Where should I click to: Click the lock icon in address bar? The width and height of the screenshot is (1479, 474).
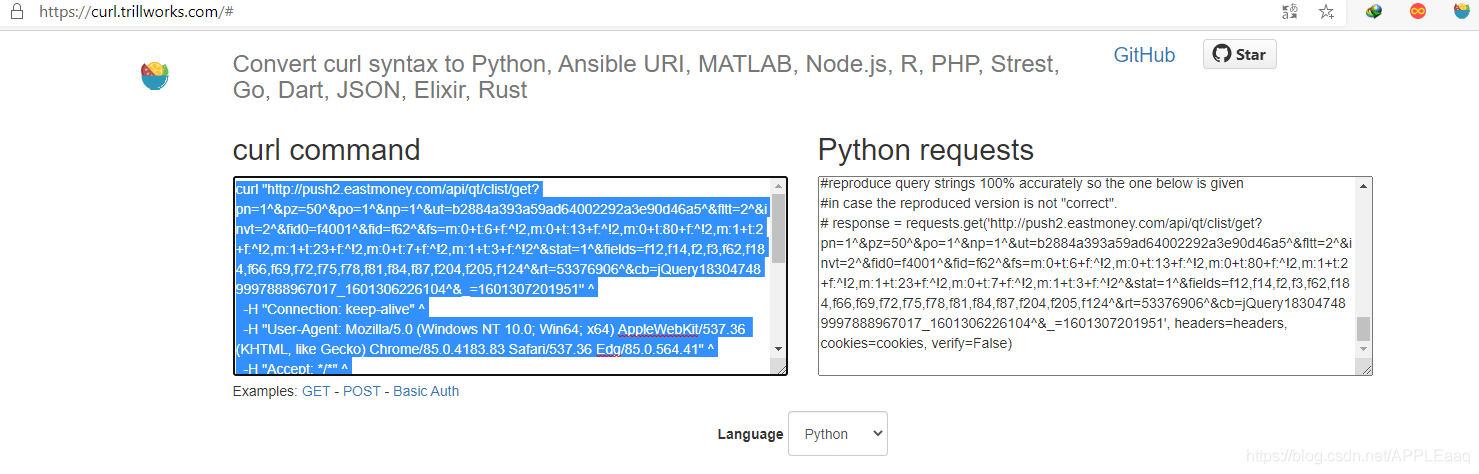(17, 12)
